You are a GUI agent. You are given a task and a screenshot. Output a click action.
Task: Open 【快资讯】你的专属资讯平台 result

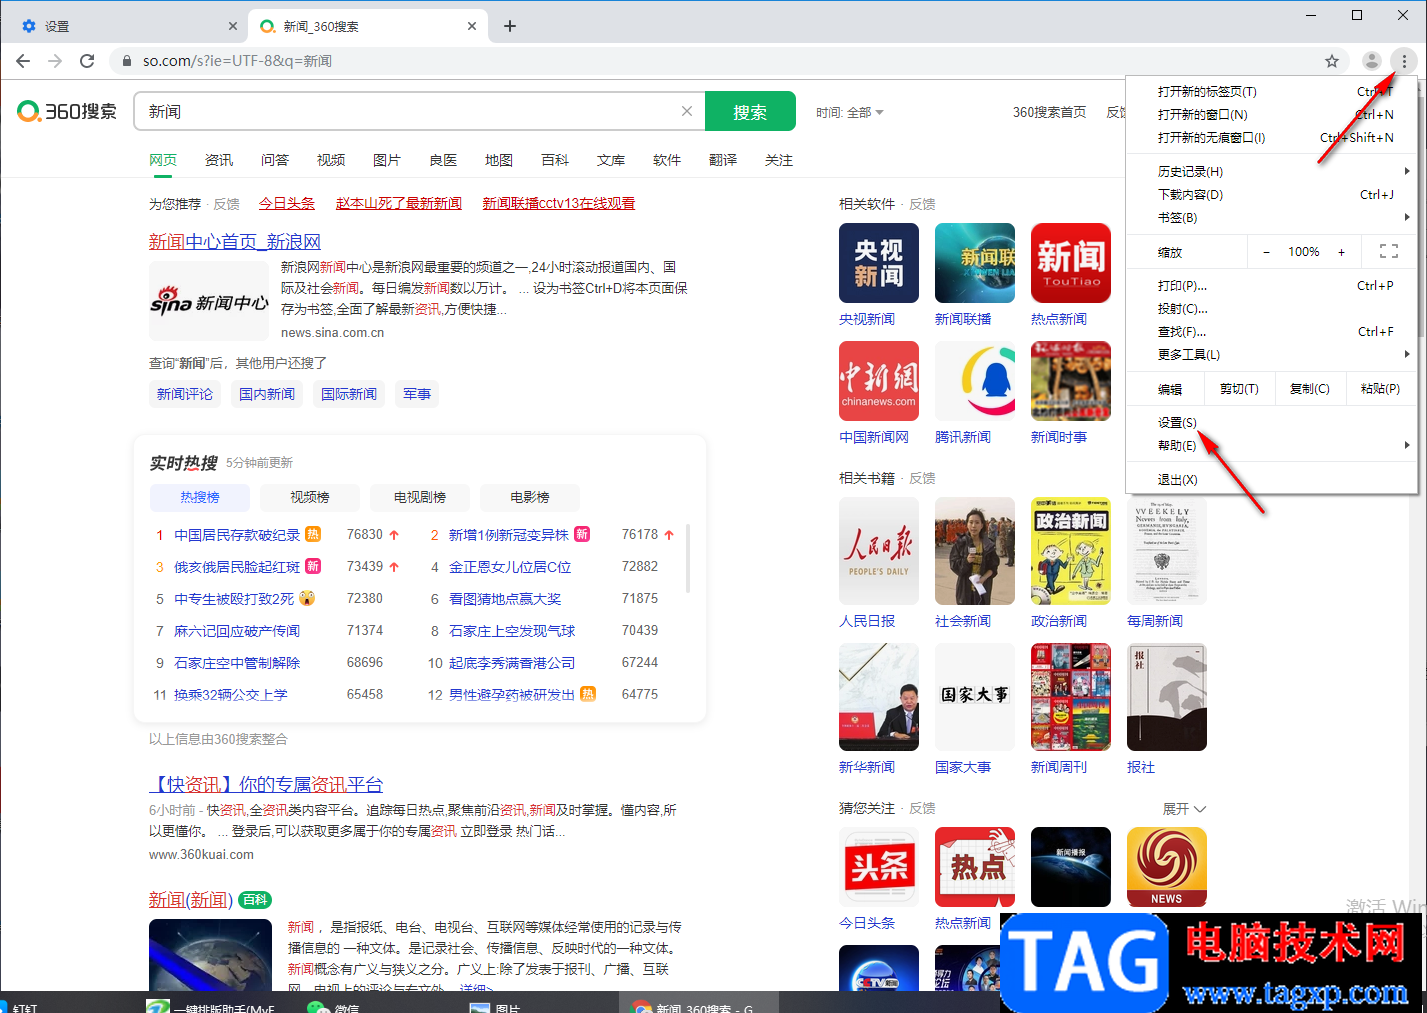[x=266, y=785]
